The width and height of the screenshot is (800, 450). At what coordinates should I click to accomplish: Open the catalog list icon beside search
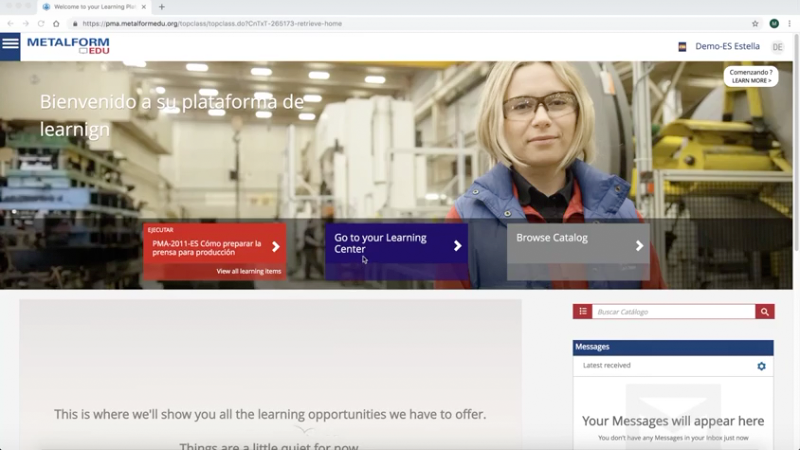coord(582,312)
